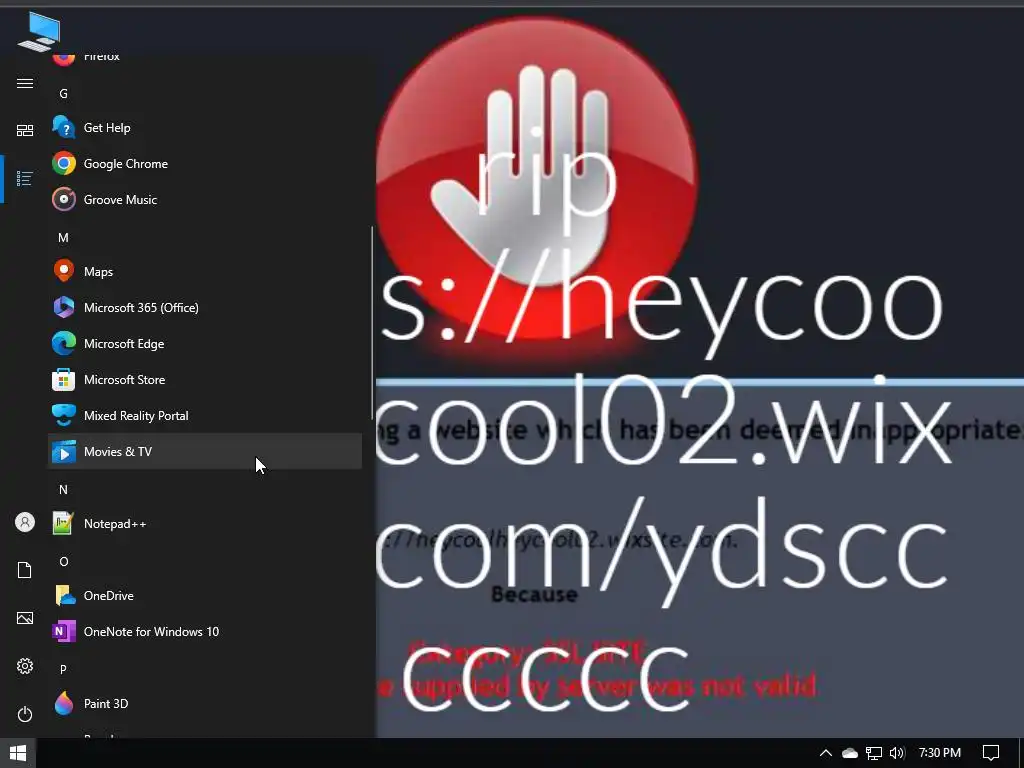Click the Windows Start button
The height and width of the screenshot is (768, 1024).
(18, 753)
